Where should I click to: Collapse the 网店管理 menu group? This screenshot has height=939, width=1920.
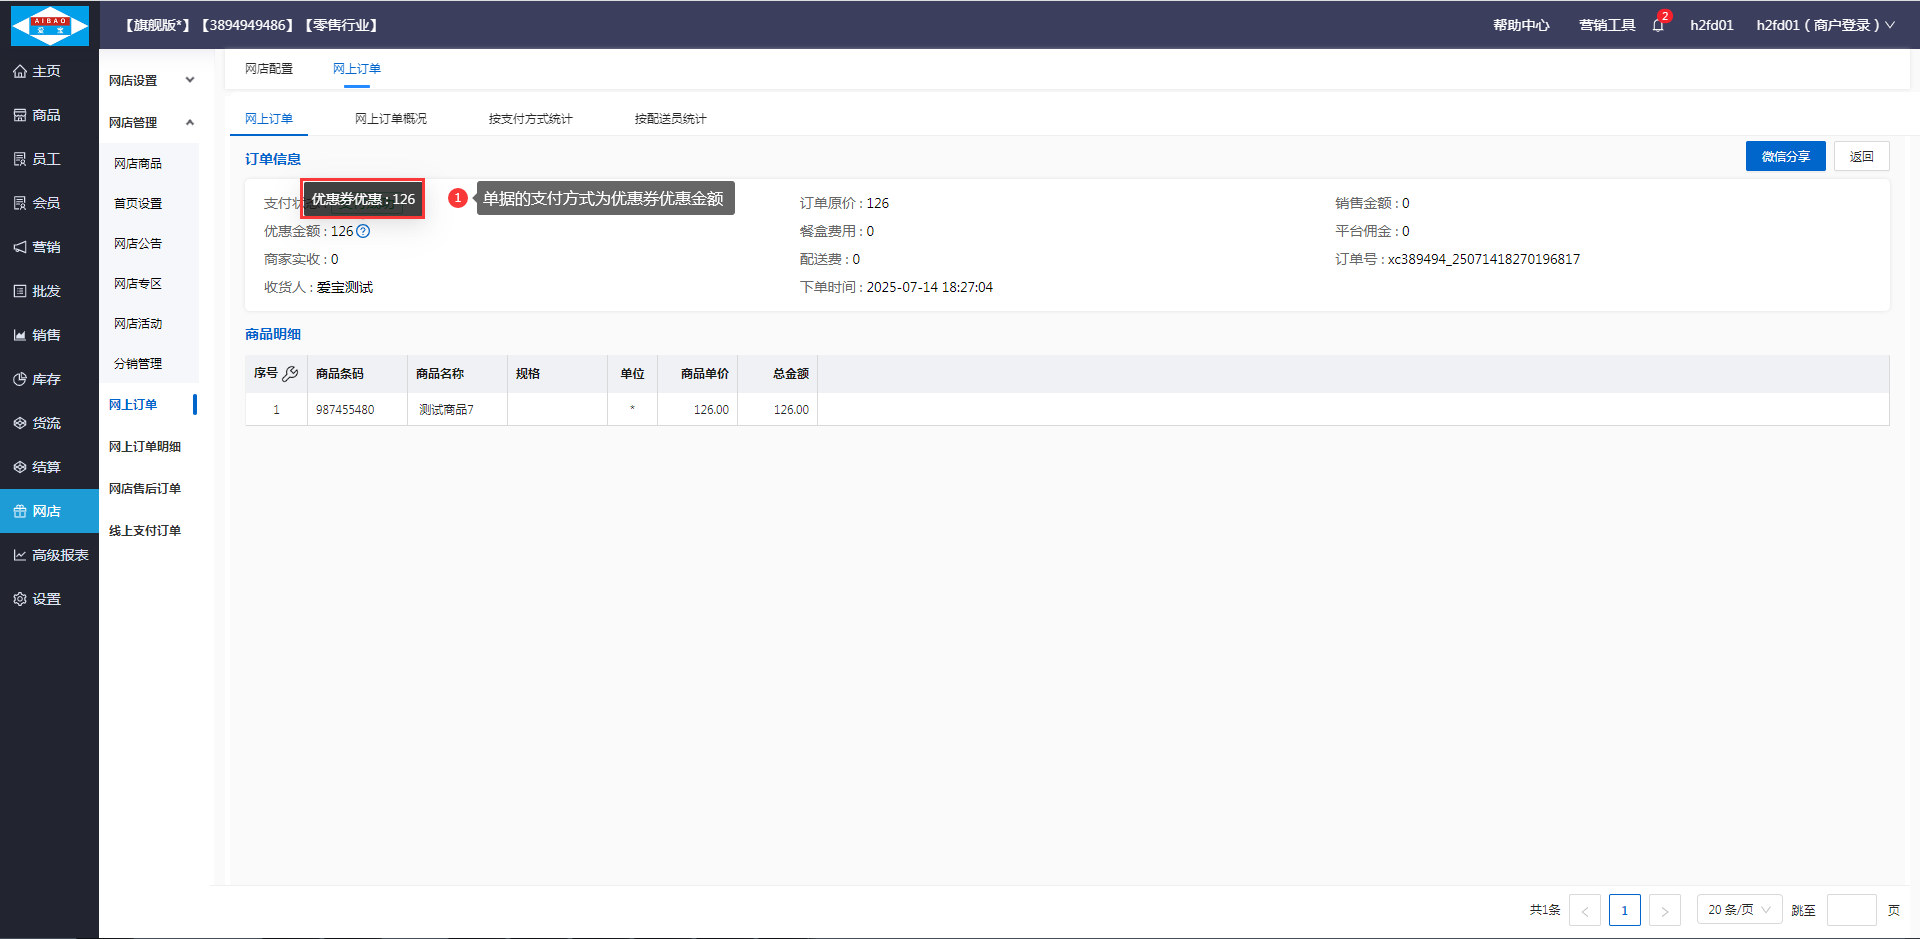click(152, 122)
